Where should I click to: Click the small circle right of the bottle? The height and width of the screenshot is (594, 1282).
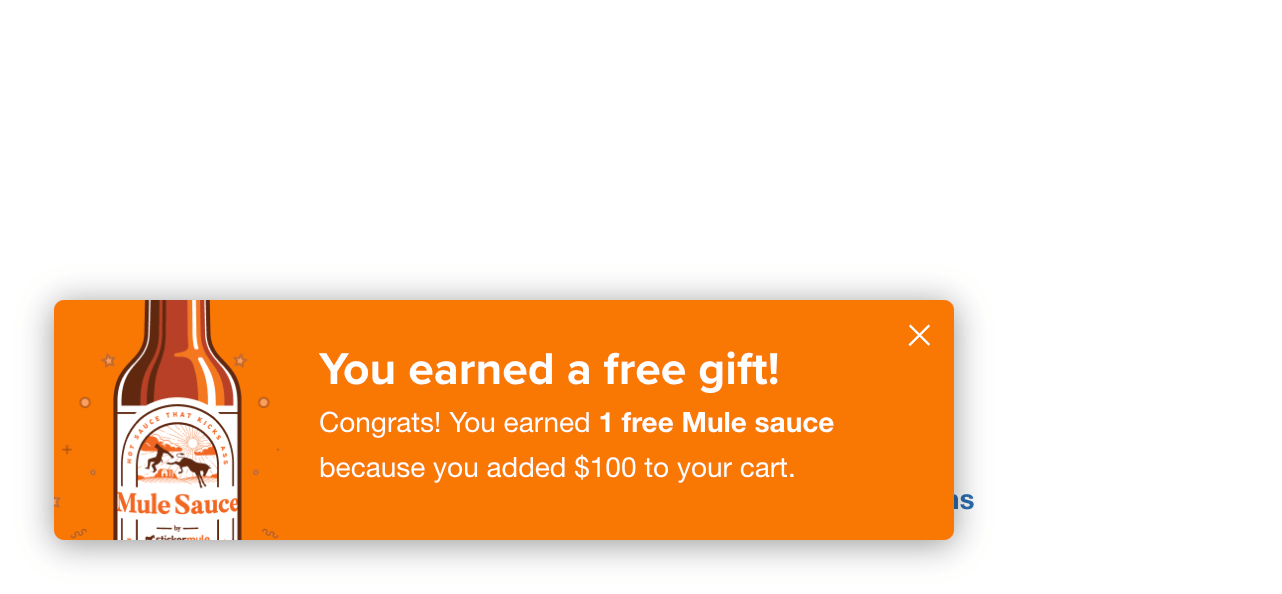264,402
